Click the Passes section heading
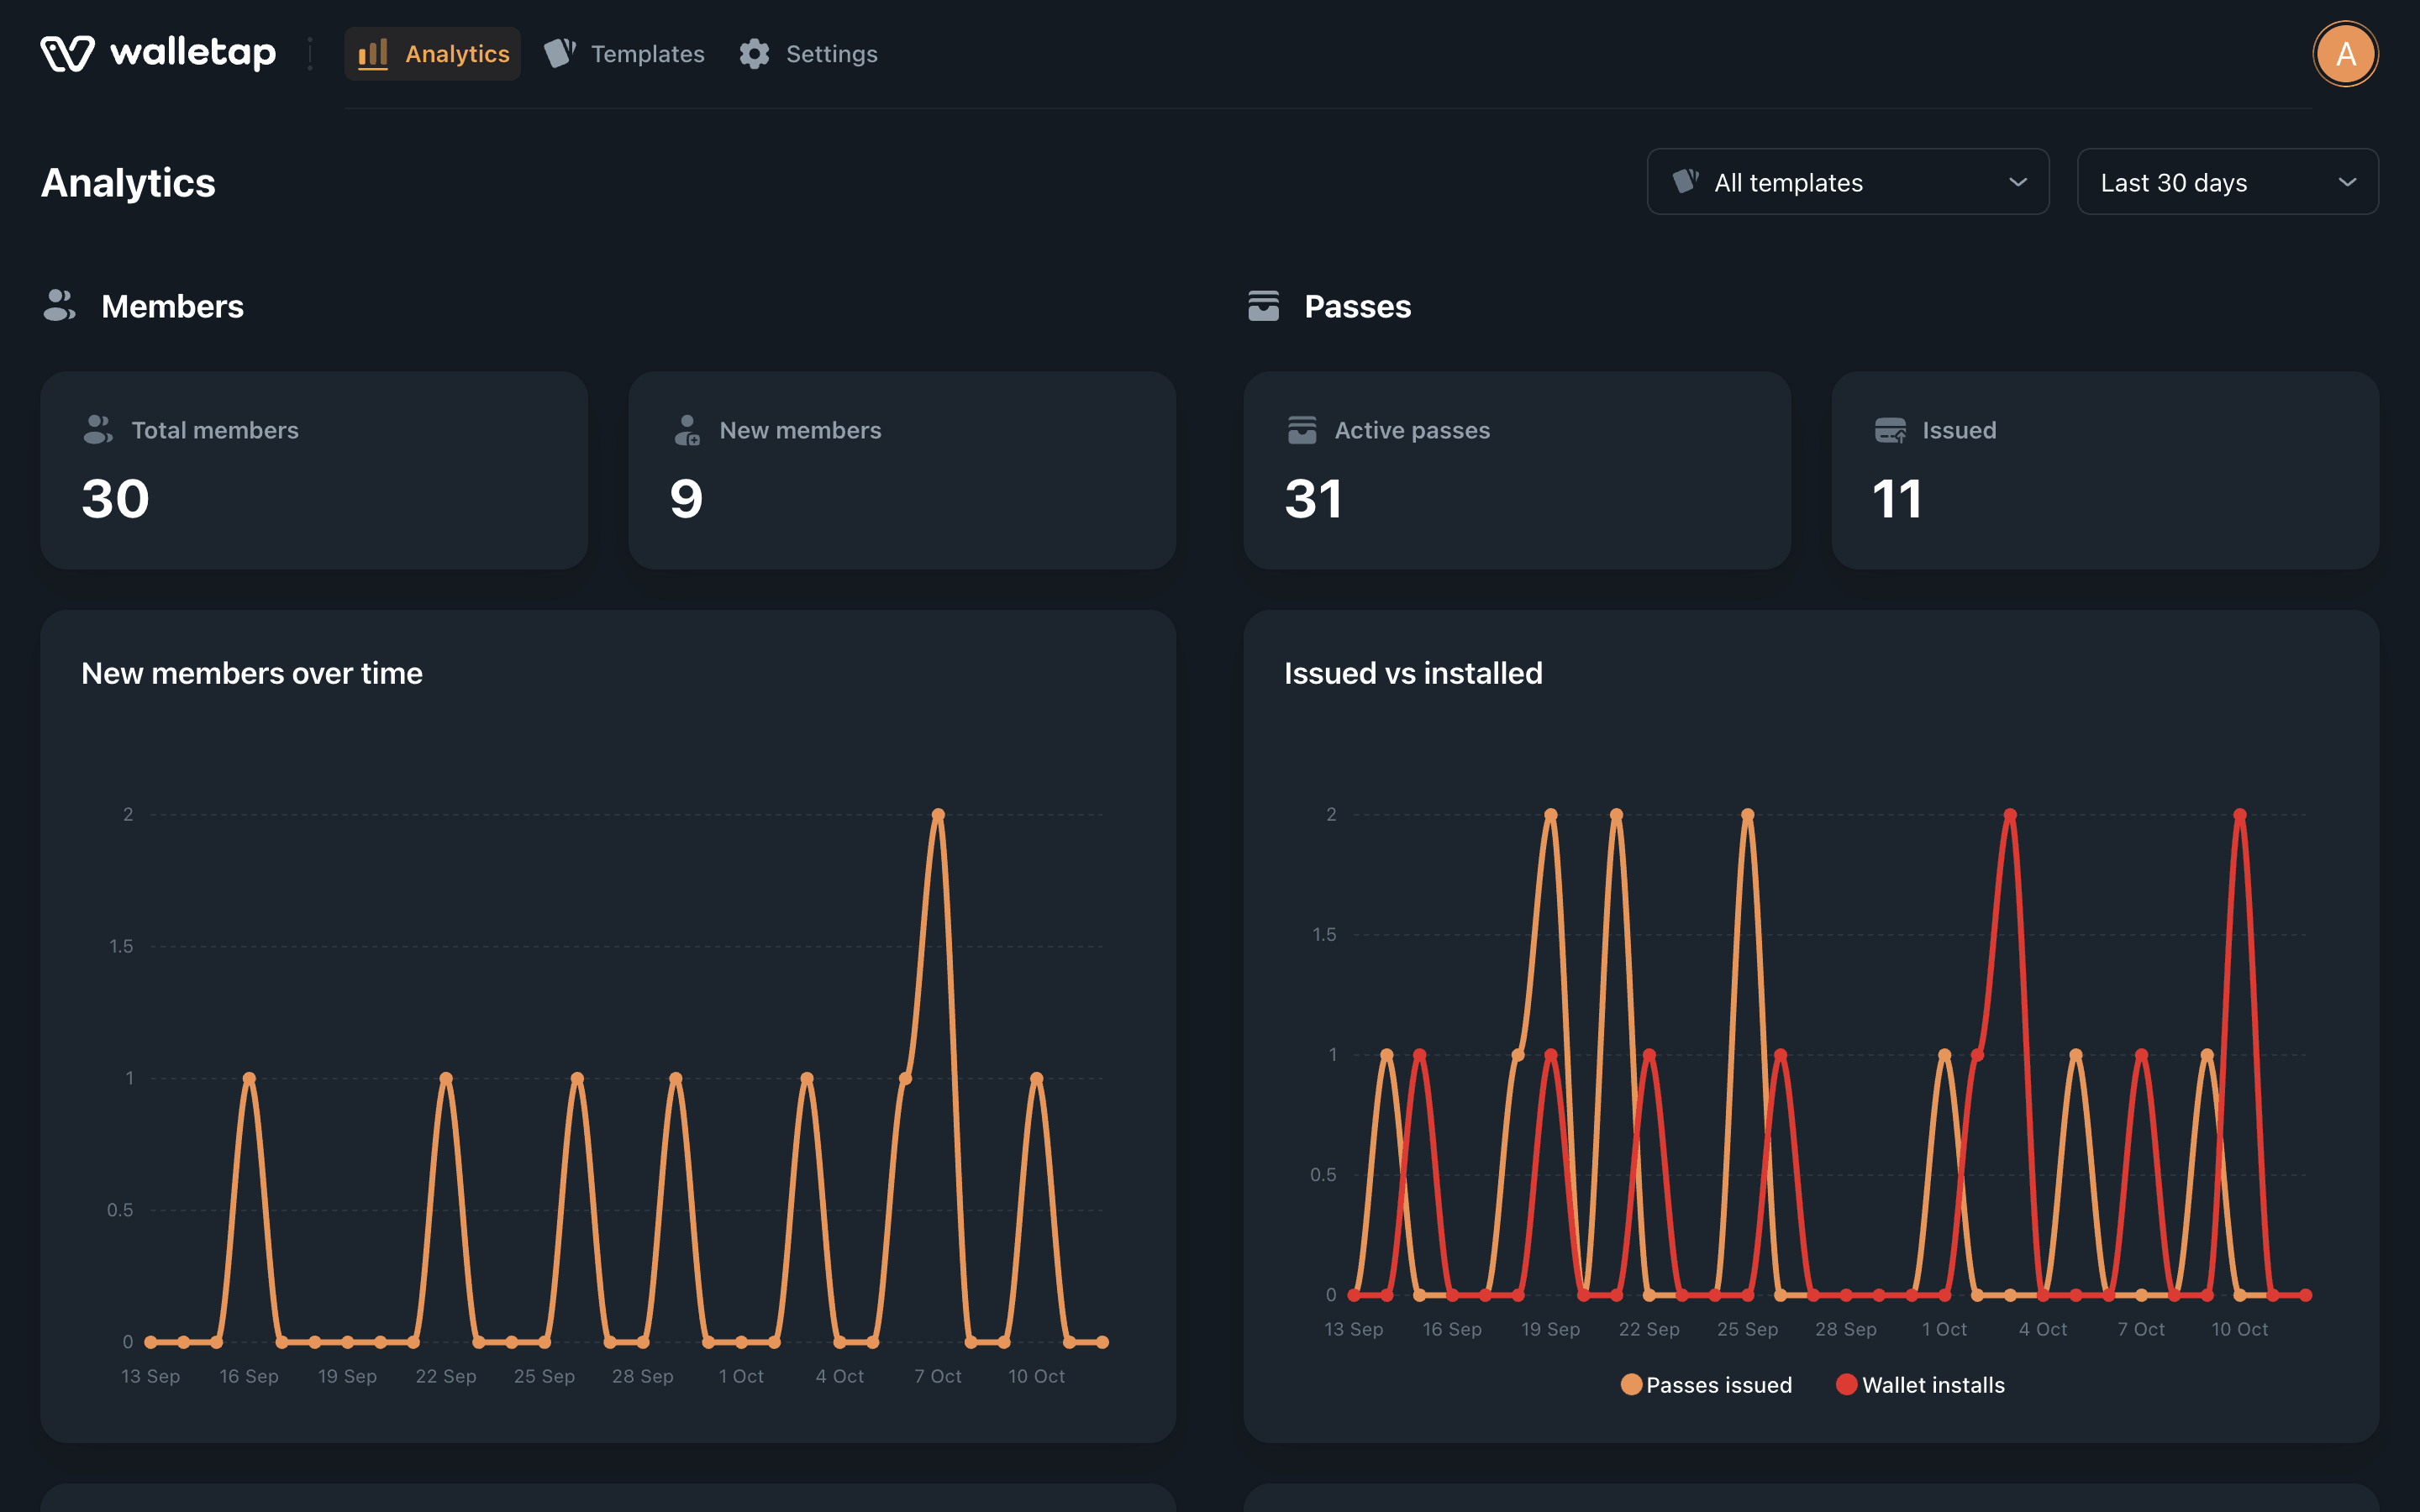The height and width of the screenshot is (1512, 2420). point(1357,306)
